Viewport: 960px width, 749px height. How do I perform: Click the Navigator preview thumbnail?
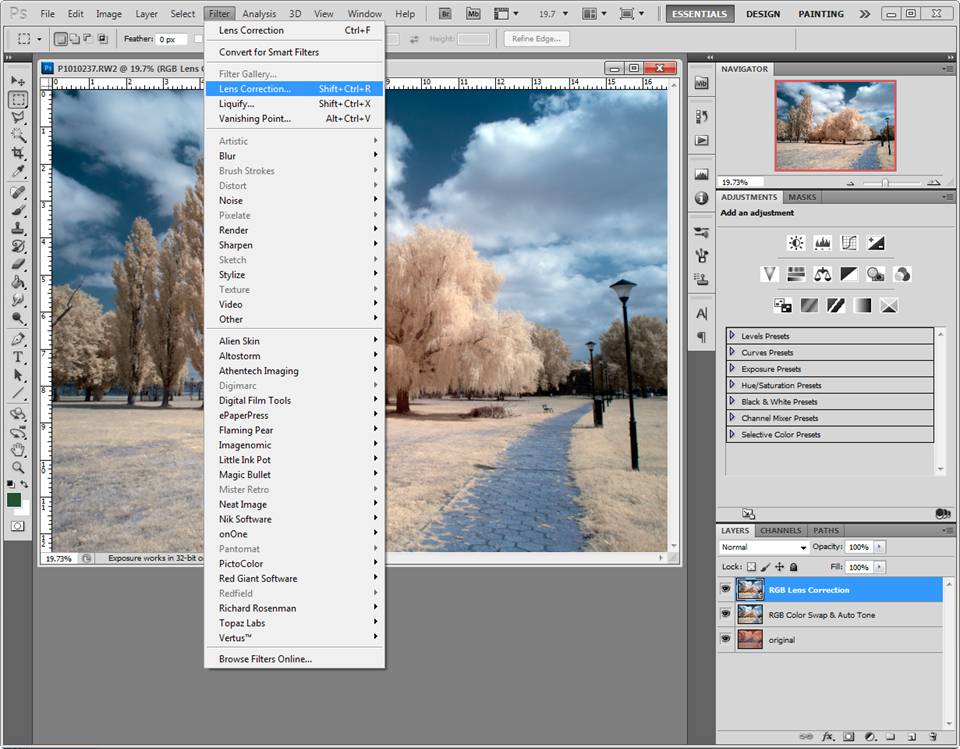835,126
